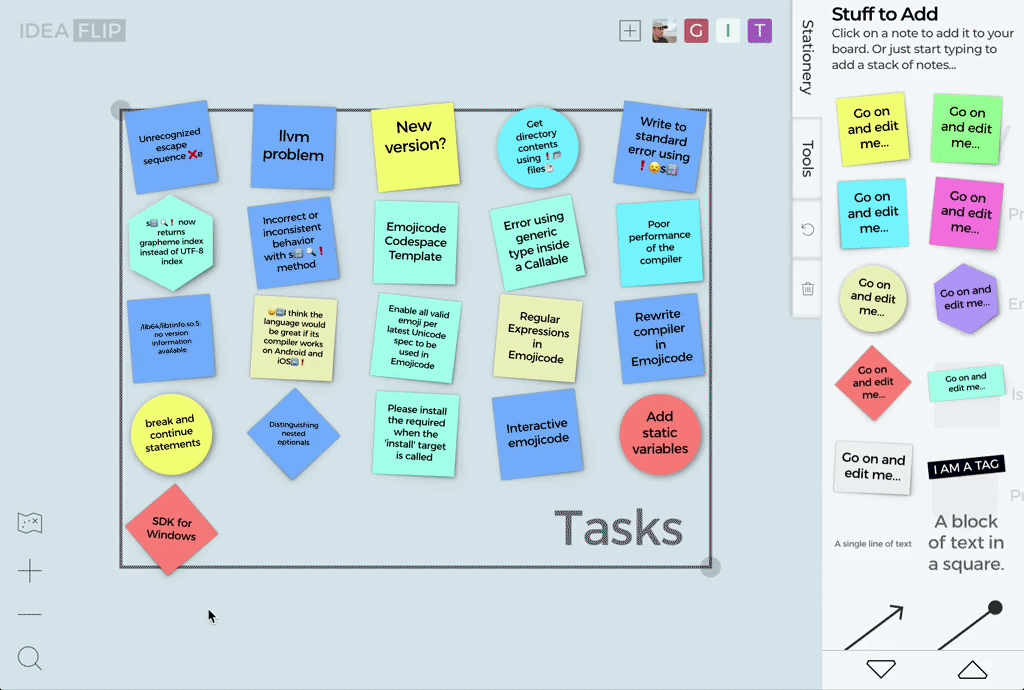1024x690 pixels.
Task: Add a green square note
Action: tap(967, 128)
